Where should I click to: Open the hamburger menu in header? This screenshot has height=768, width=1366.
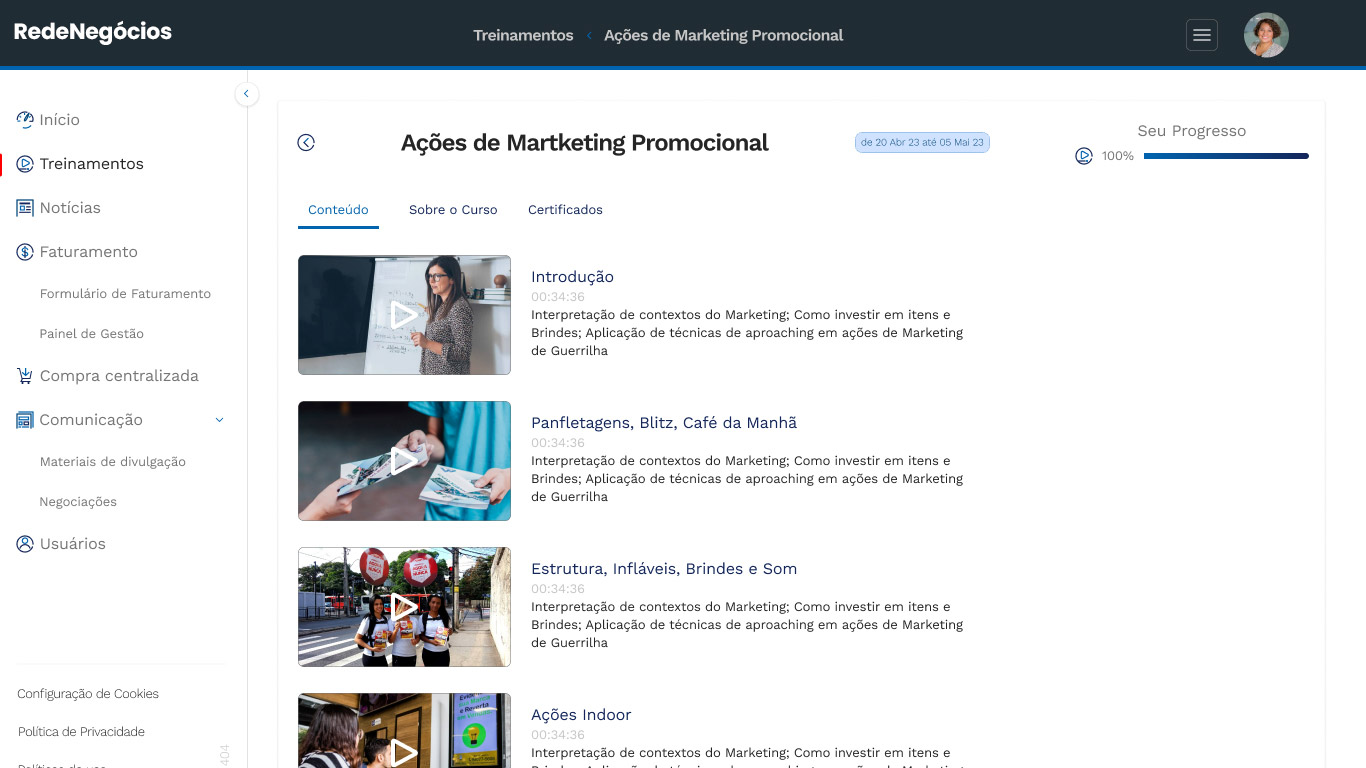tap(1202, 35)
